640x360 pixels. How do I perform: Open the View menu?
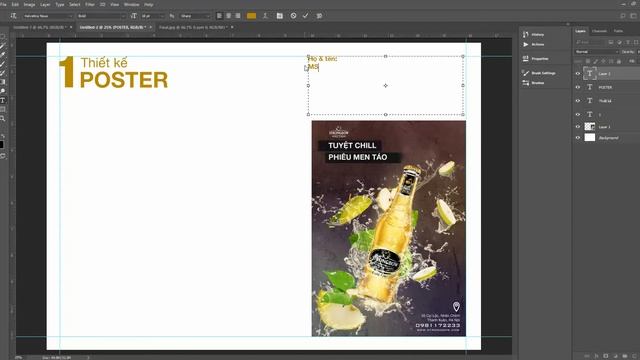115,4
